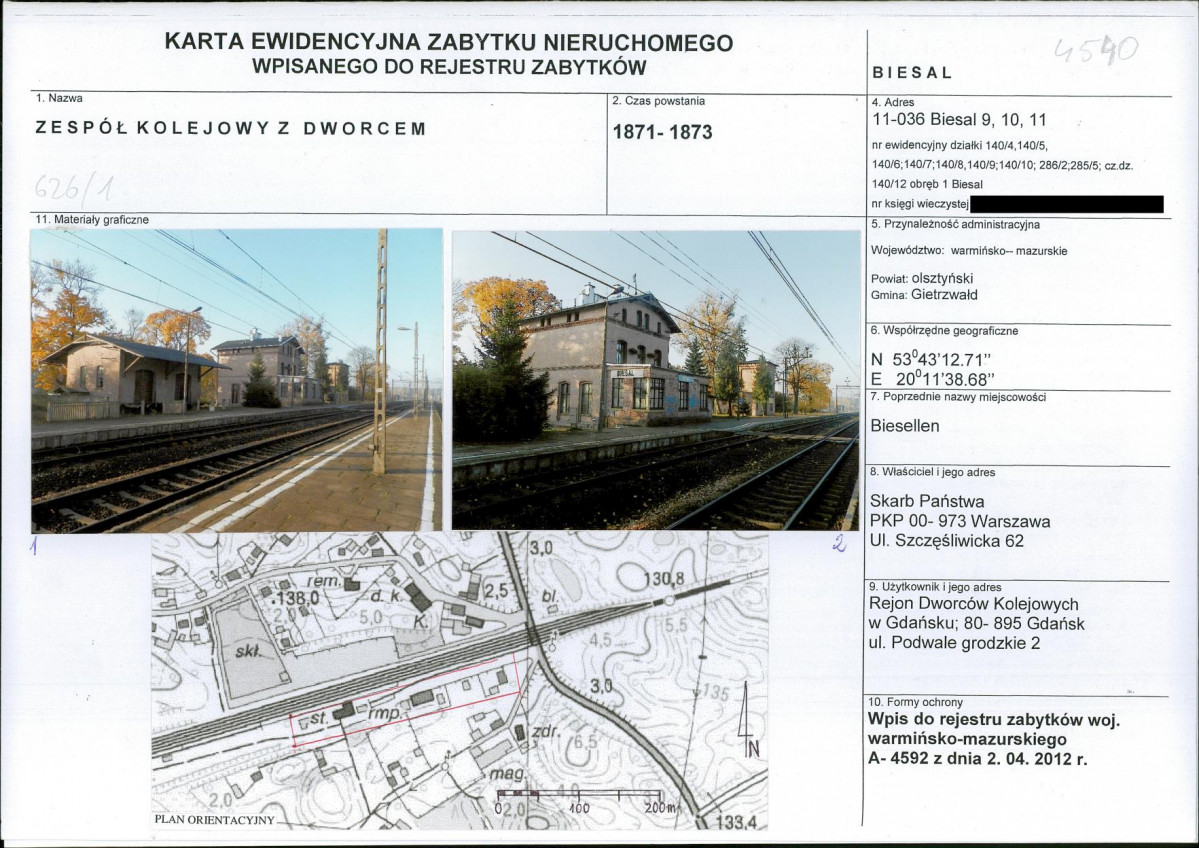Click the label '6. Współrzędne geograficzne'
1199x848 pixels.
[944, 331]
